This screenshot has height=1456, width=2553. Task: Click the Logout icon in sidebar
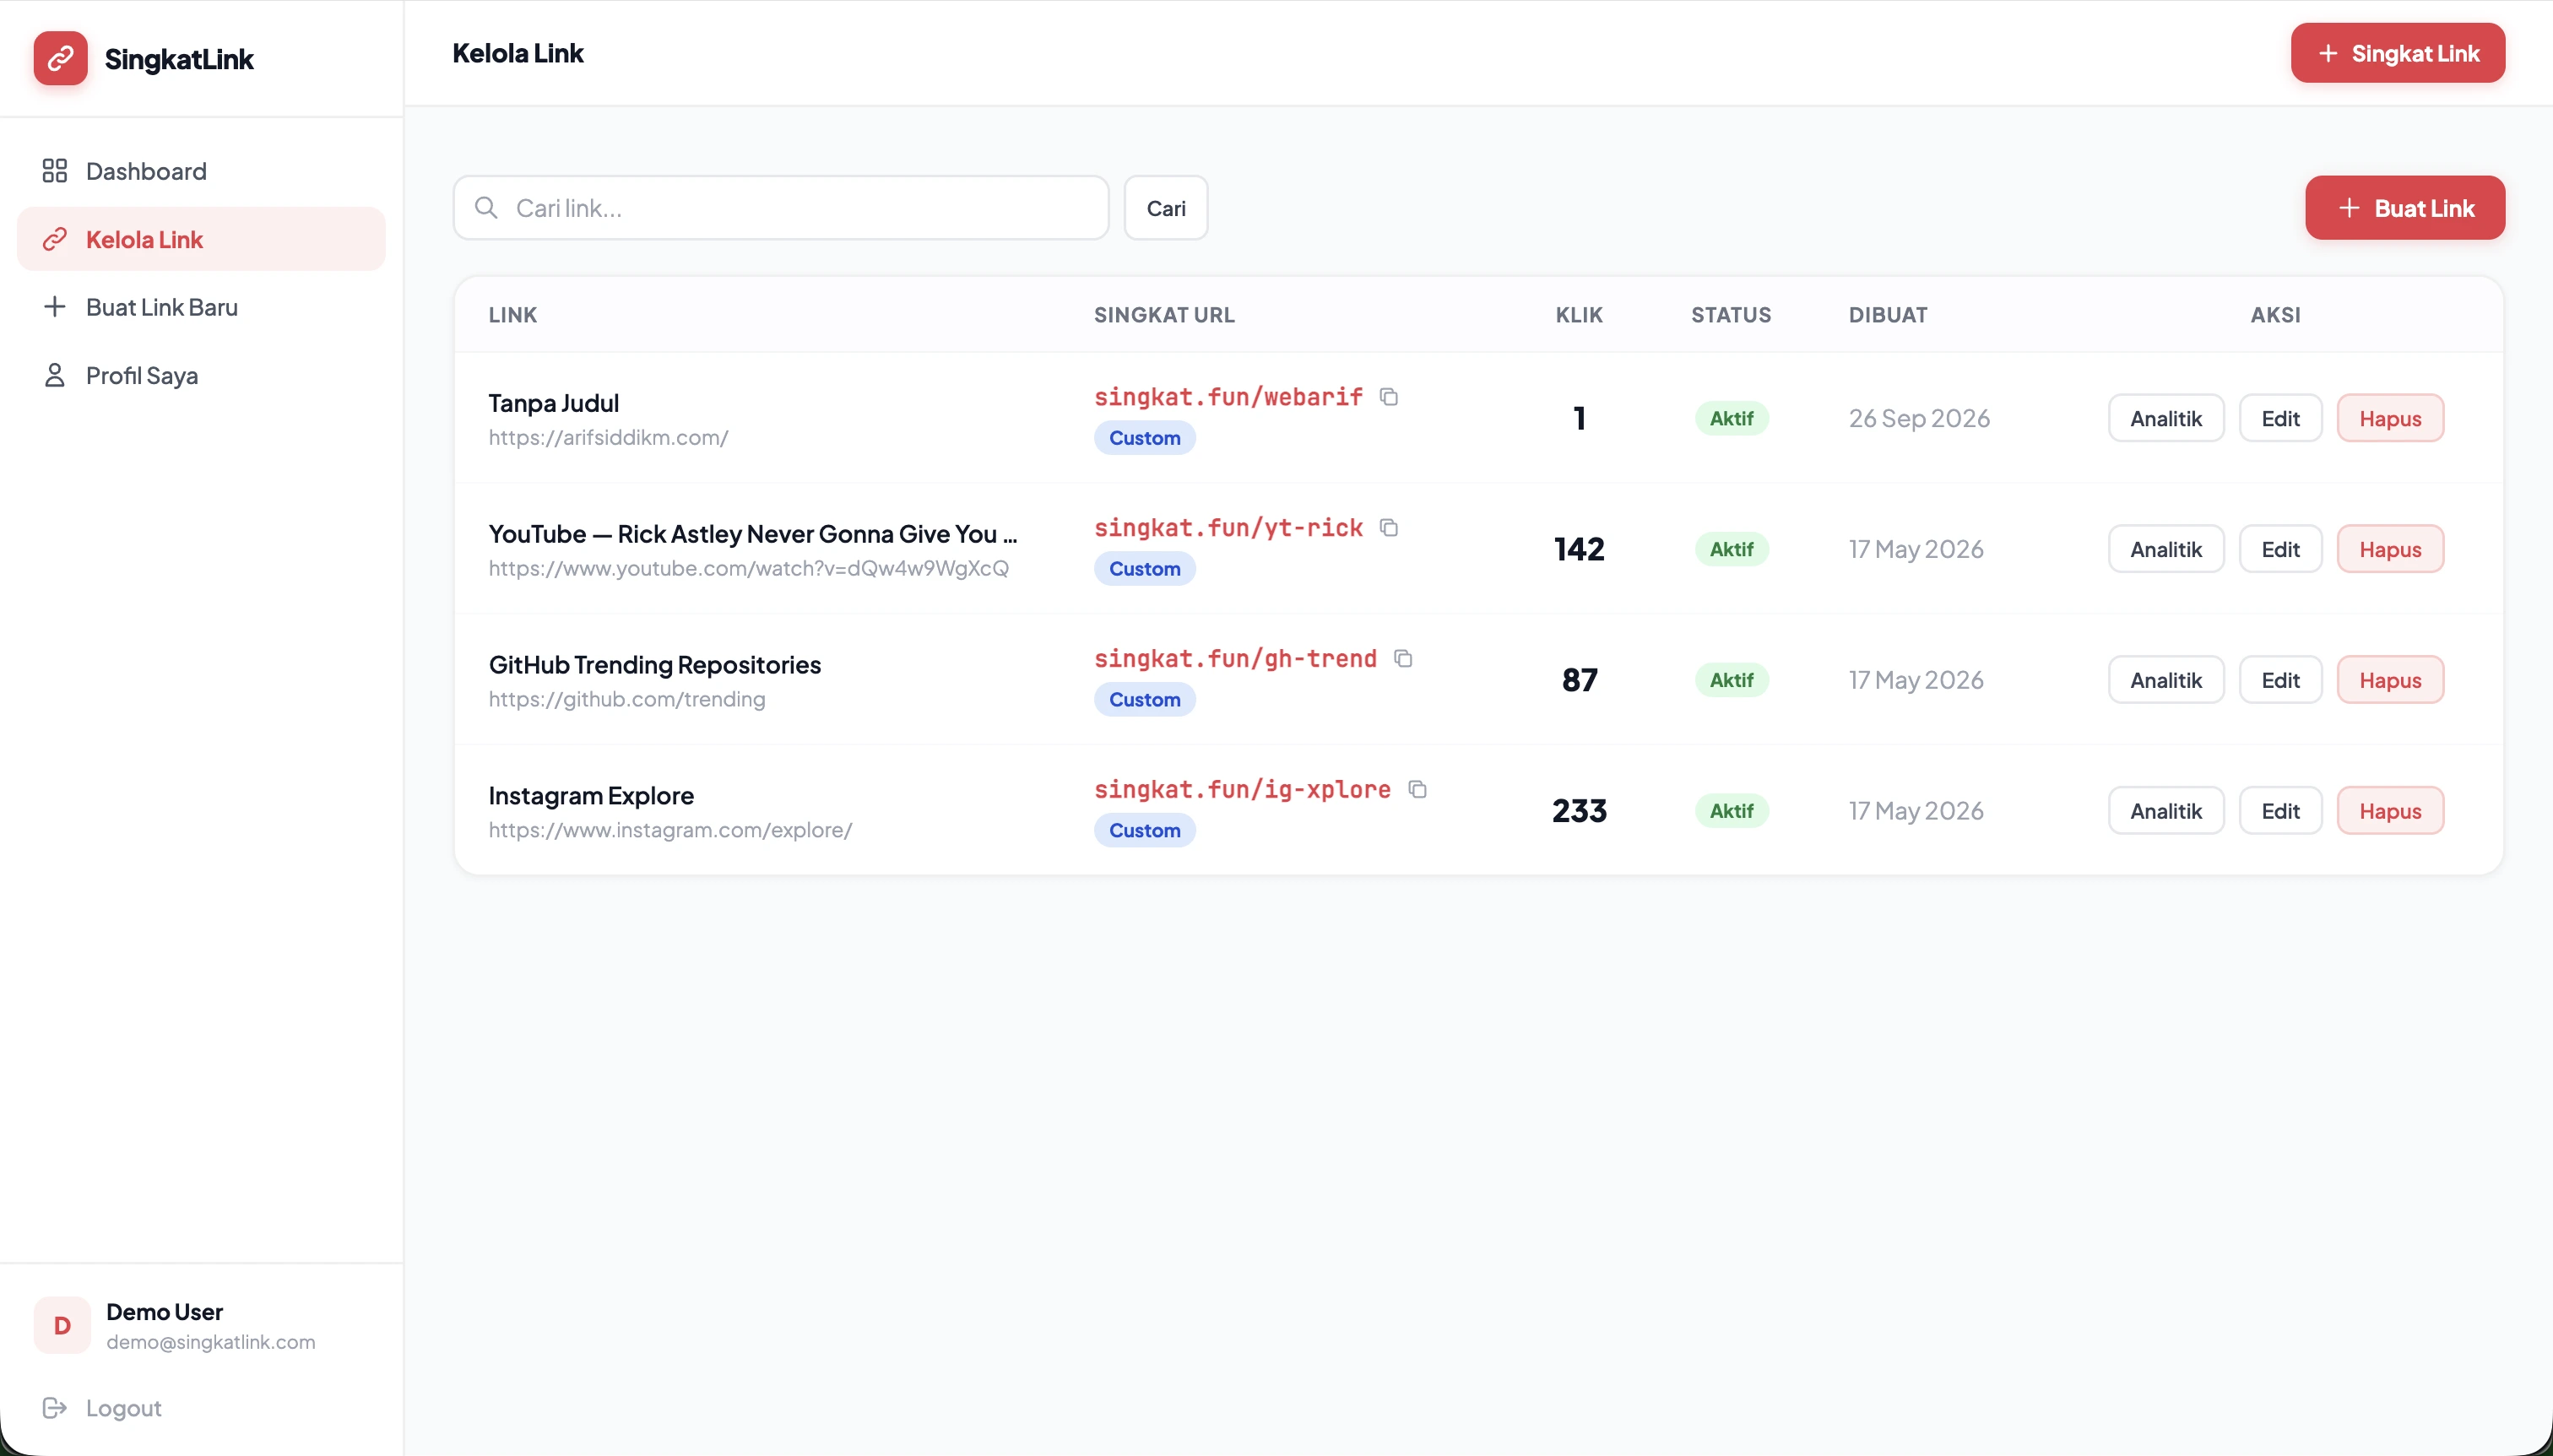coord(54,1408)
